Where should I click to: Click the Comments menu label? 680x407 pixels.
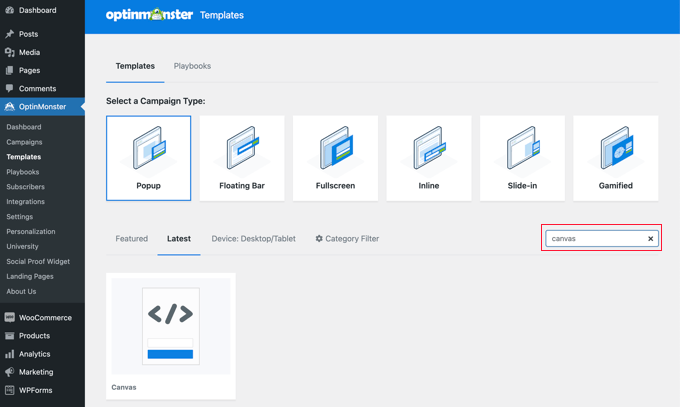pyautogui.click(x=37, y=89)
